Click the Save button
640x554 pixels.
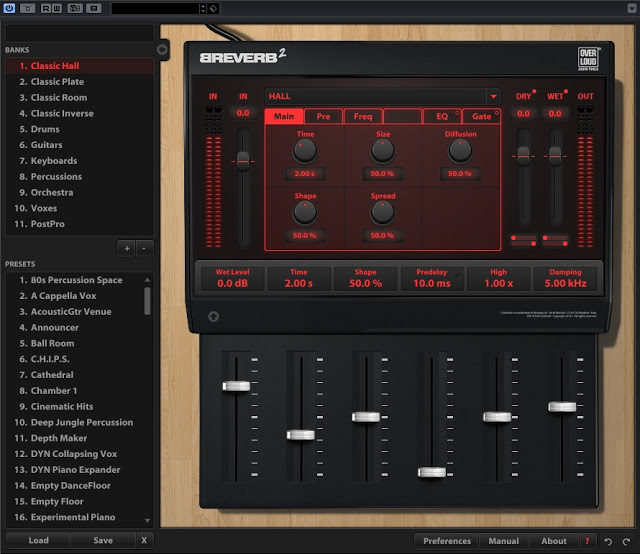pyautogui.click(x=102, y=541)
